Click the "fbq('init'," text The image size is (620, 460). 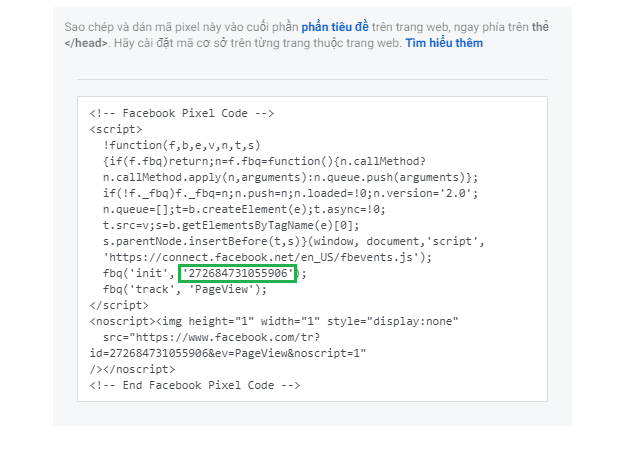pos(138,273)
